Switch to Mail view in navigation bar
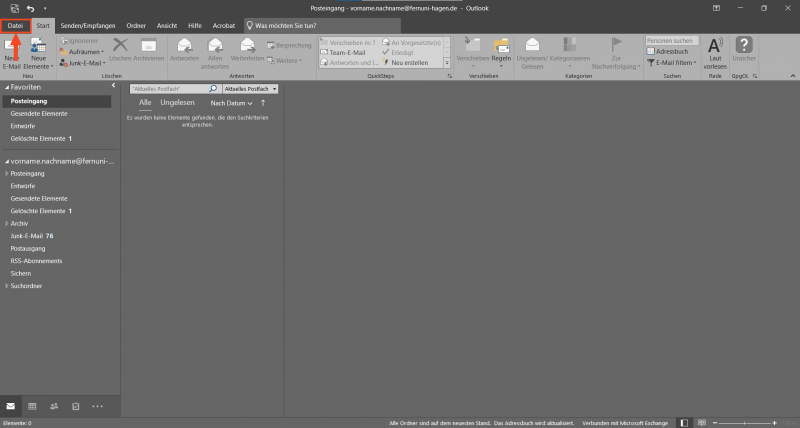This screenshot has height=428, width=800. [10, 407]
